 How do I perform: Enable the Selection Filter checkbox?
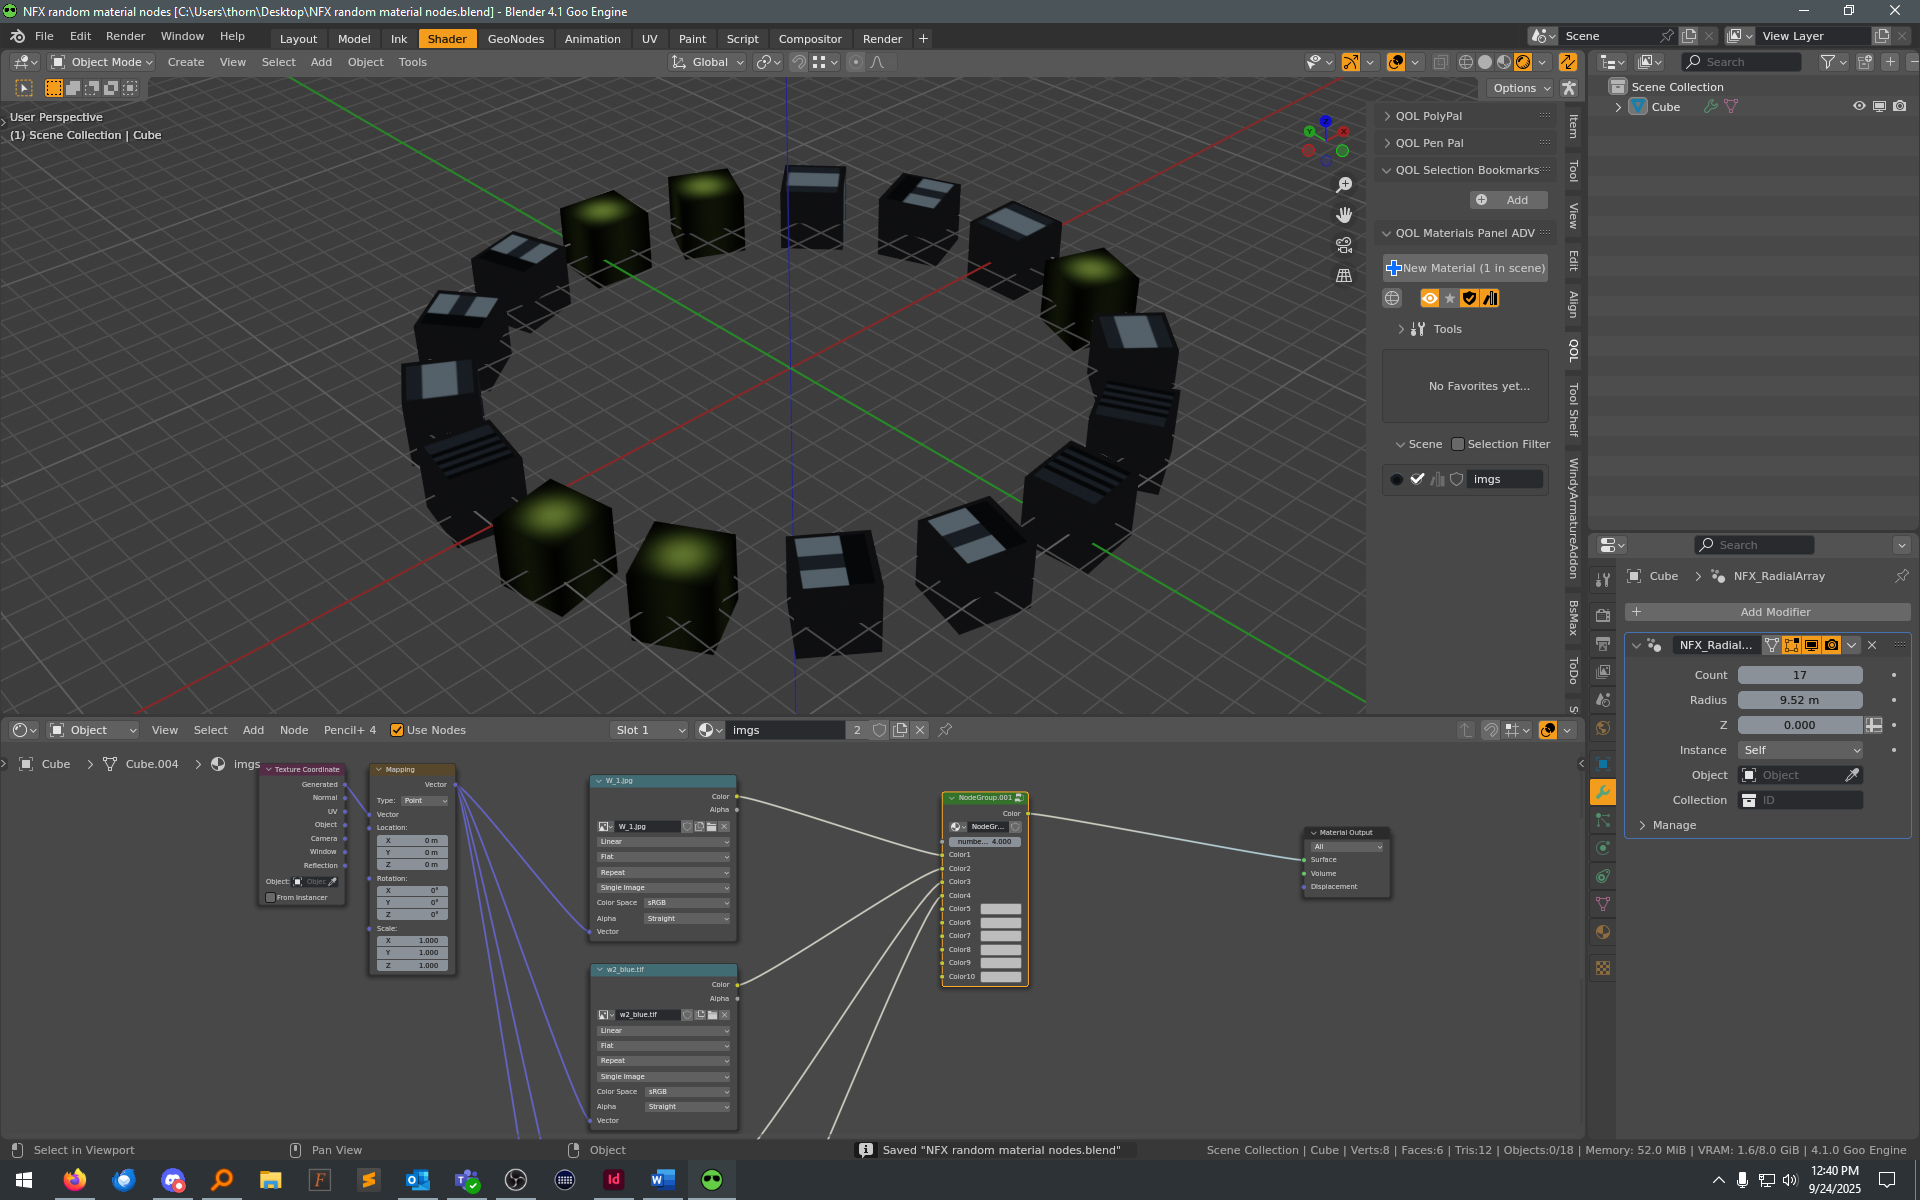click(x=1458, y=444)
